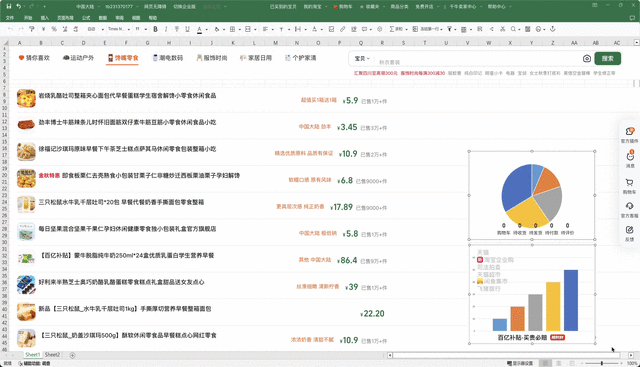Click the 辅助功能: 调查 status entry
Screen dimensions: 640x367
pyautogui.click(x=34, y=363)
